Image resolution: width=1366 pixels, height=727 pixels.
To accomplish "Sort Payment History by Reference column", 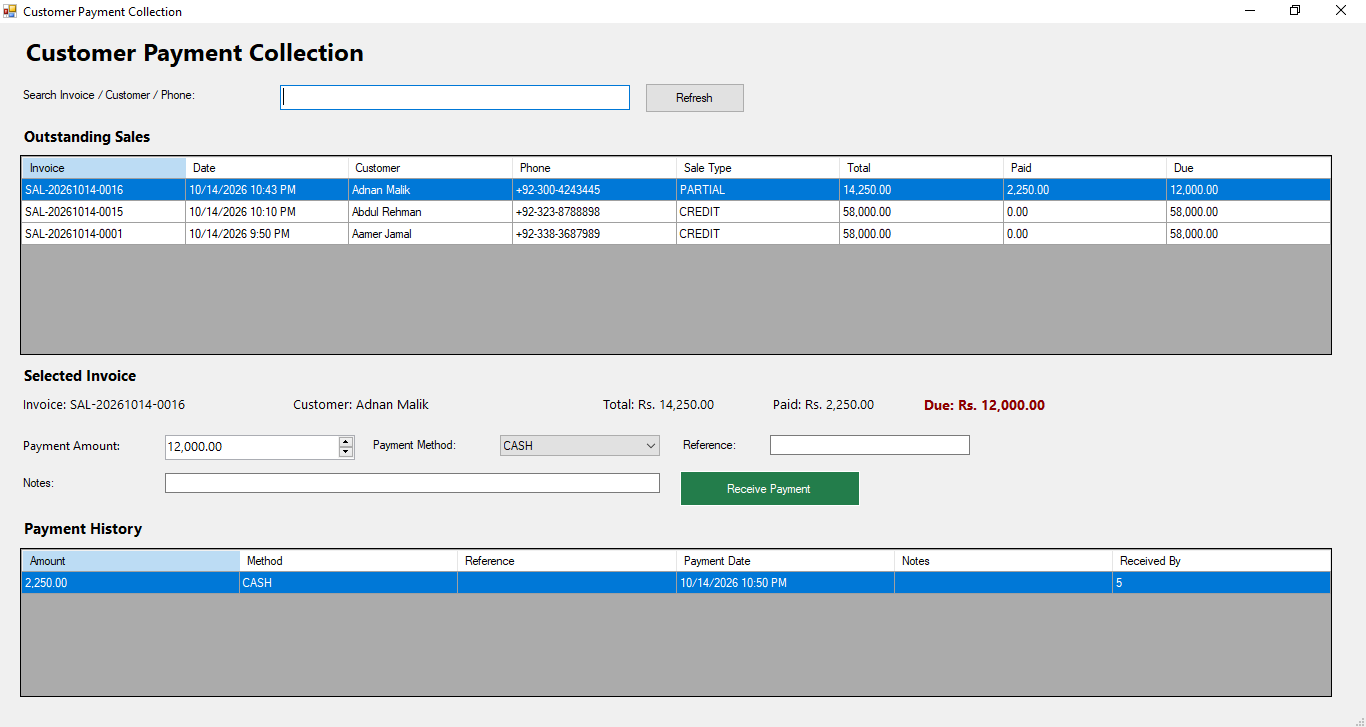I will 567,561.
